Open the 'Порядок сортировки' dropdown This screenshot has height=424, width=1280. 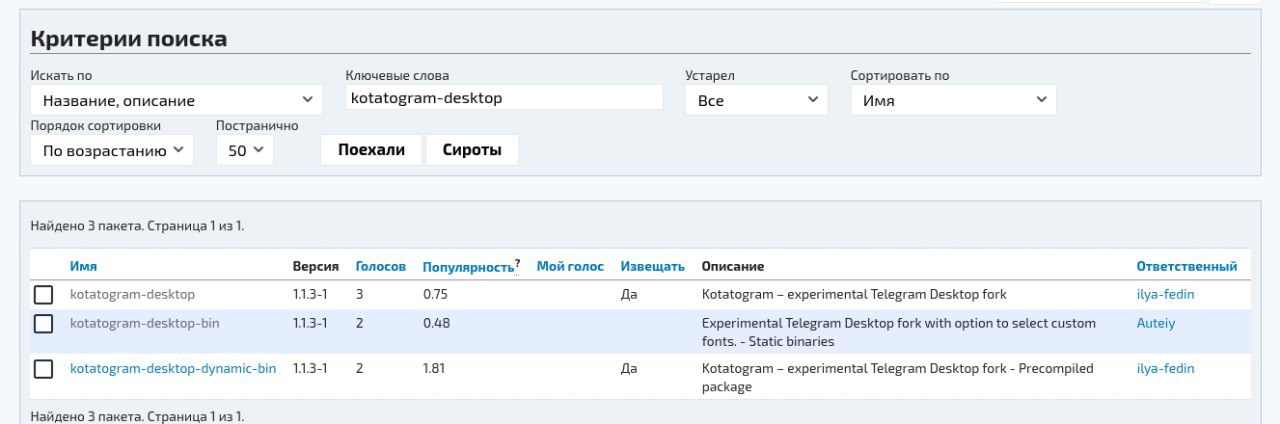tap(110, 150)
